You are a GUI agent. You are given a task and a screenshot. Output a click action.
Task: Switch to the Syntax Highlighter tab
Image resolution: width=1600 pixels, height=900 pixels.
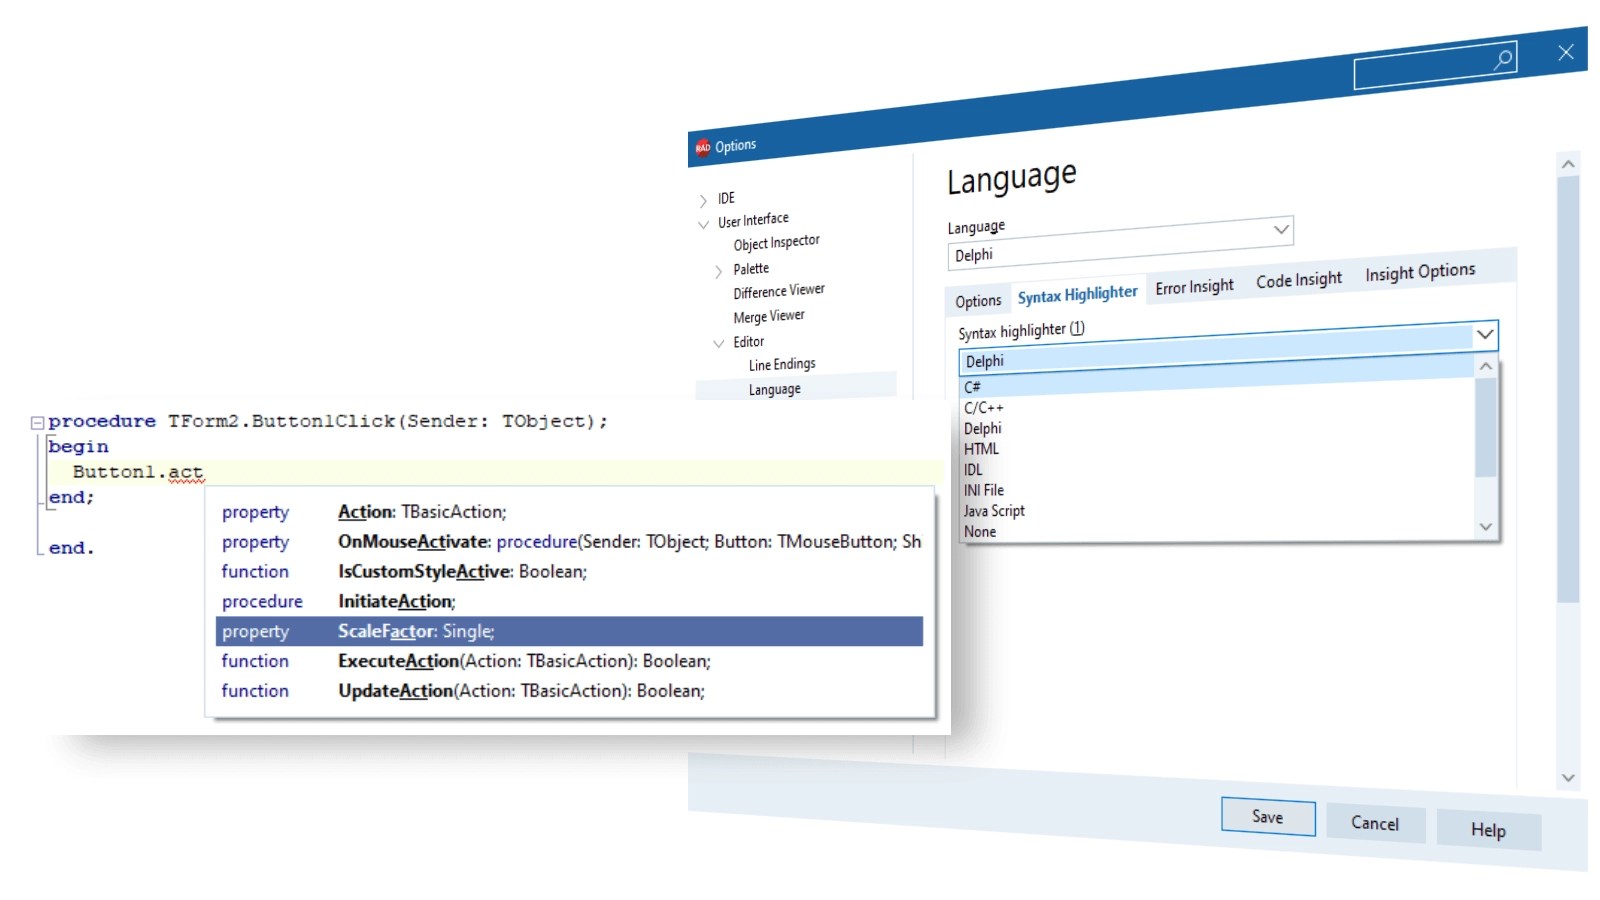tap(1078, 295)
